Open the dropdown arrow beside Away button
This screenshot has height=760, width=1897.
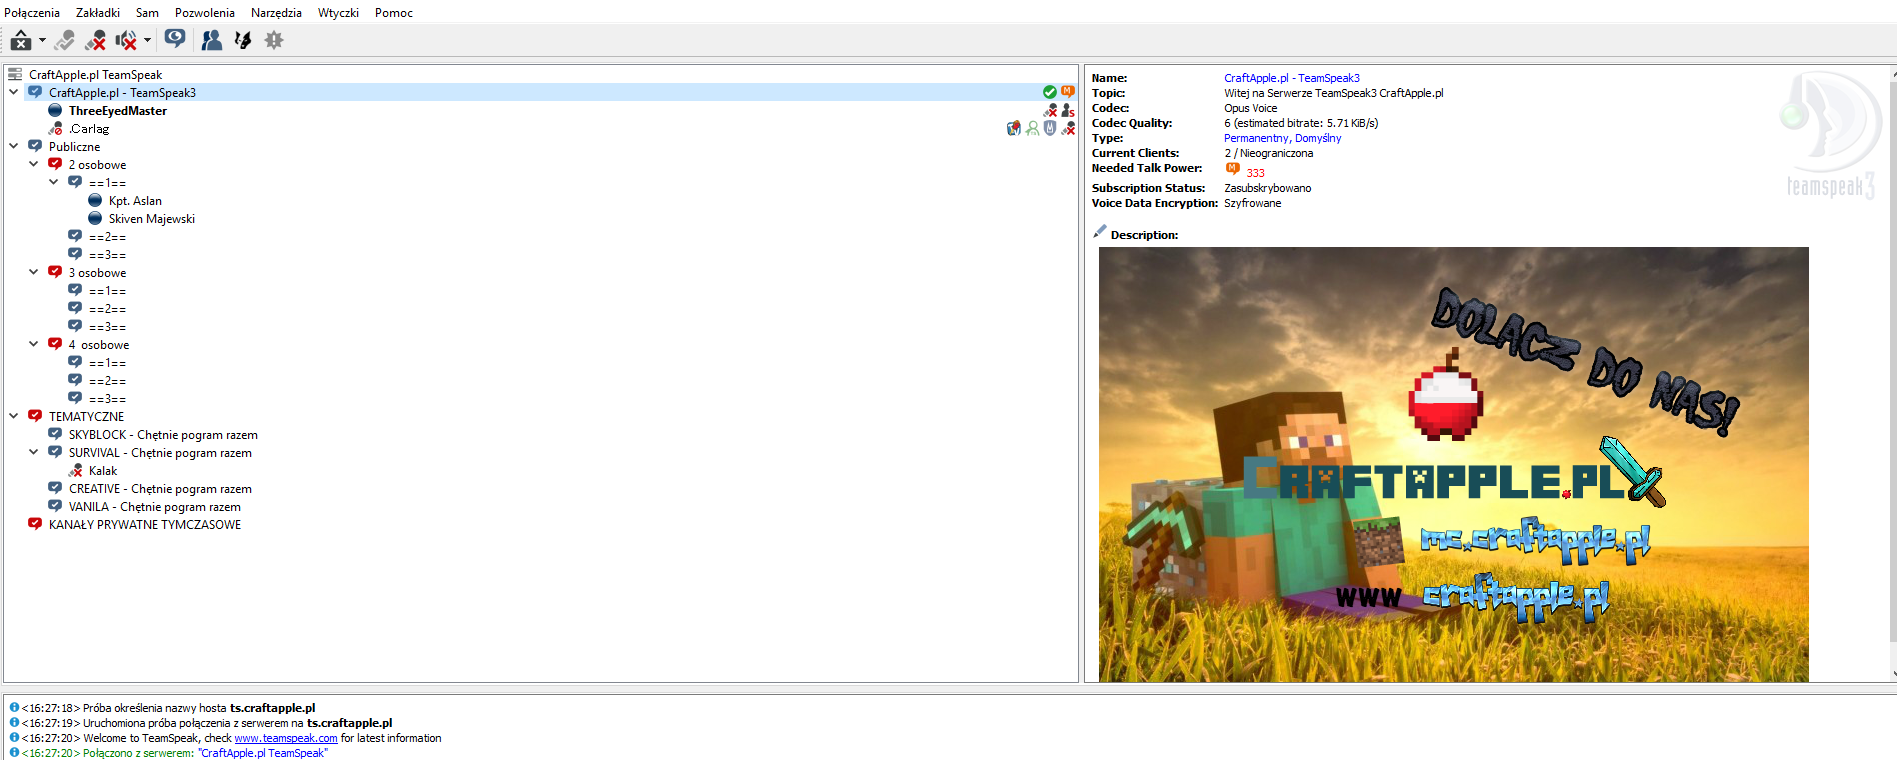click(43, 40)
